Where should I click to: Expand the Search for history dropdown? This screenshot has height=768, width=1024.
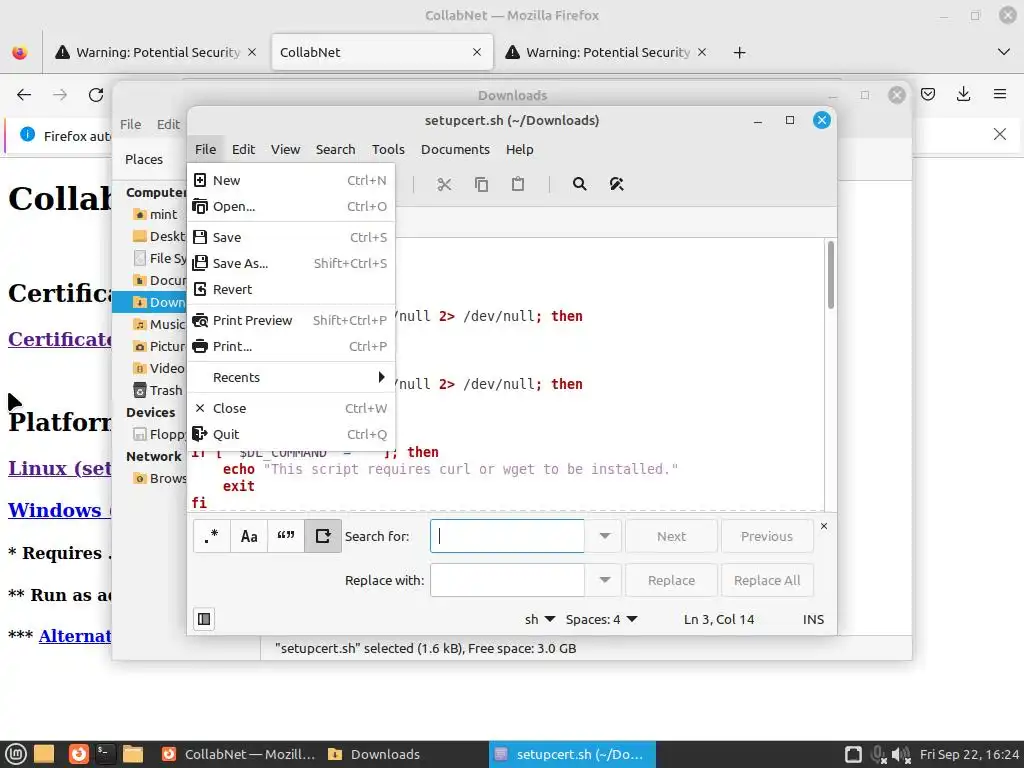pos(603,536)
